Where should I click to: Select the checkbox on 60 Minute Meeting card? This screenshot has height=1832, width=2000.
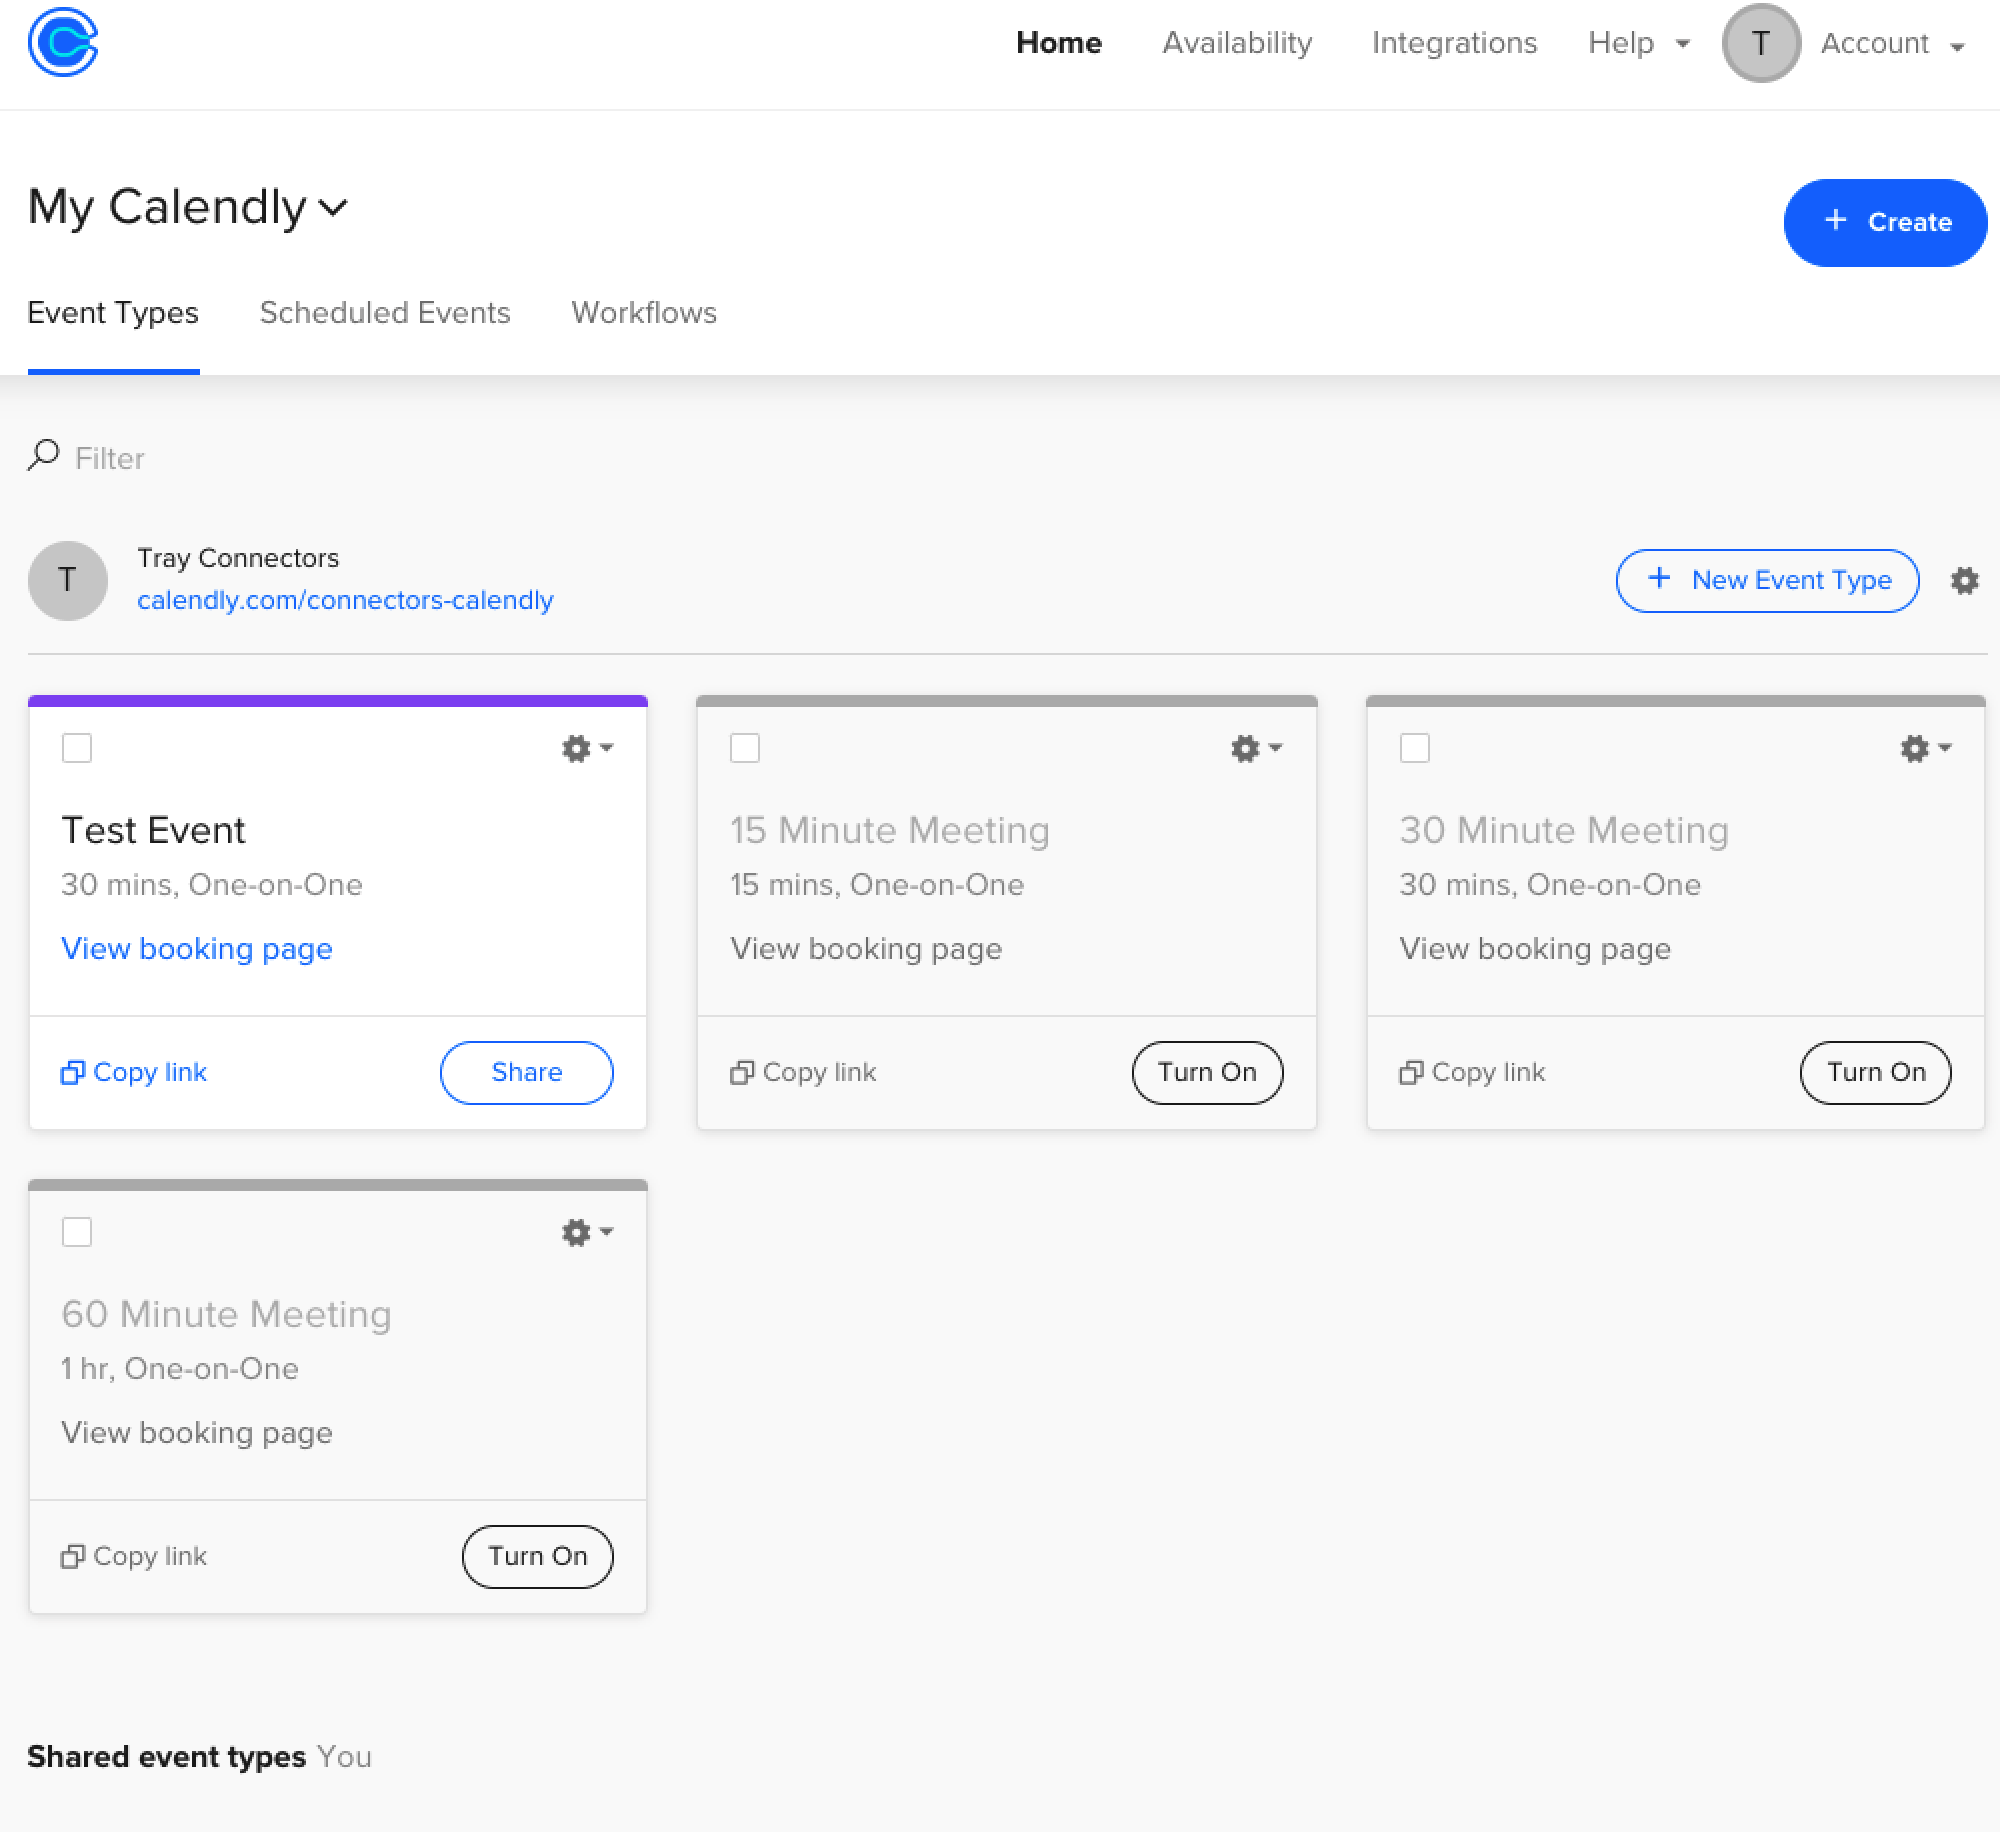[77, 1231]
